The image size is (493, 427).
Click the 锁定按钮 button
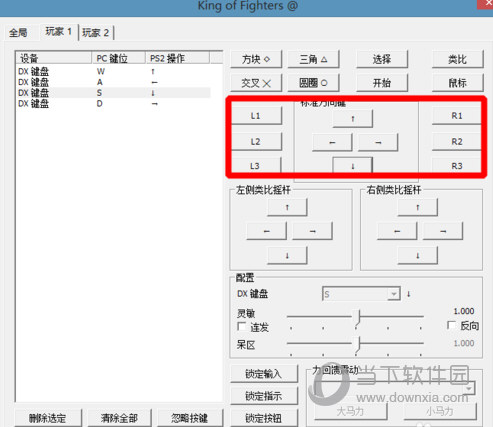click(264, 418)
